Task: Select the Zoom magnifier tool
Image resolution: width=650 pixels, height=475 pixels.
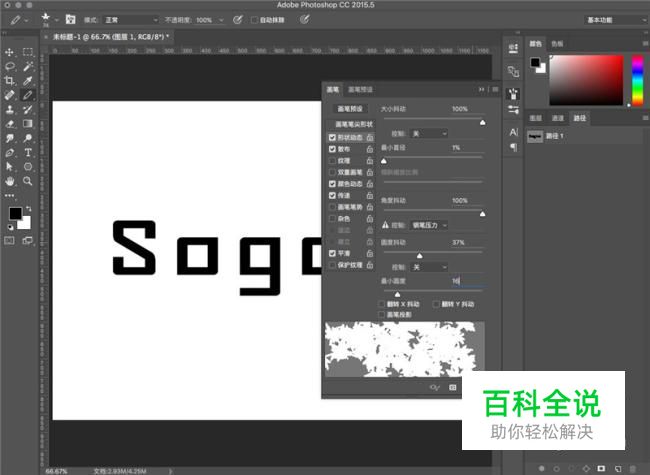Action: (x=28, y=181)
